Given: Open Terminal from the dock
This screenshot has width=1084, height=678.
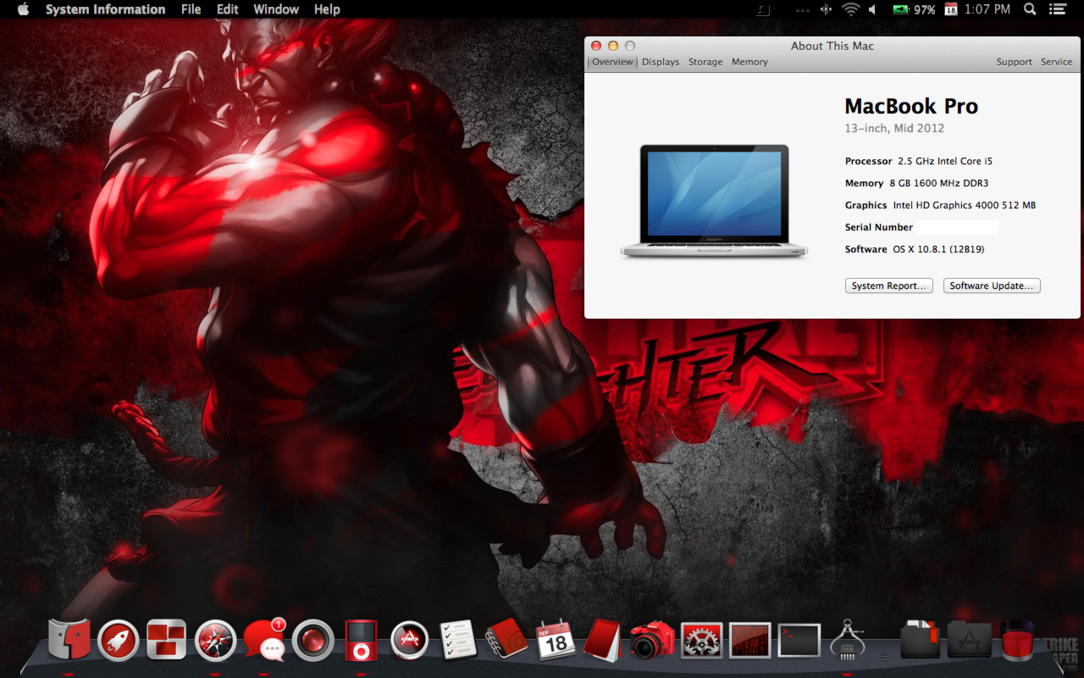Looking at the screenshot, I should point(798,640).
